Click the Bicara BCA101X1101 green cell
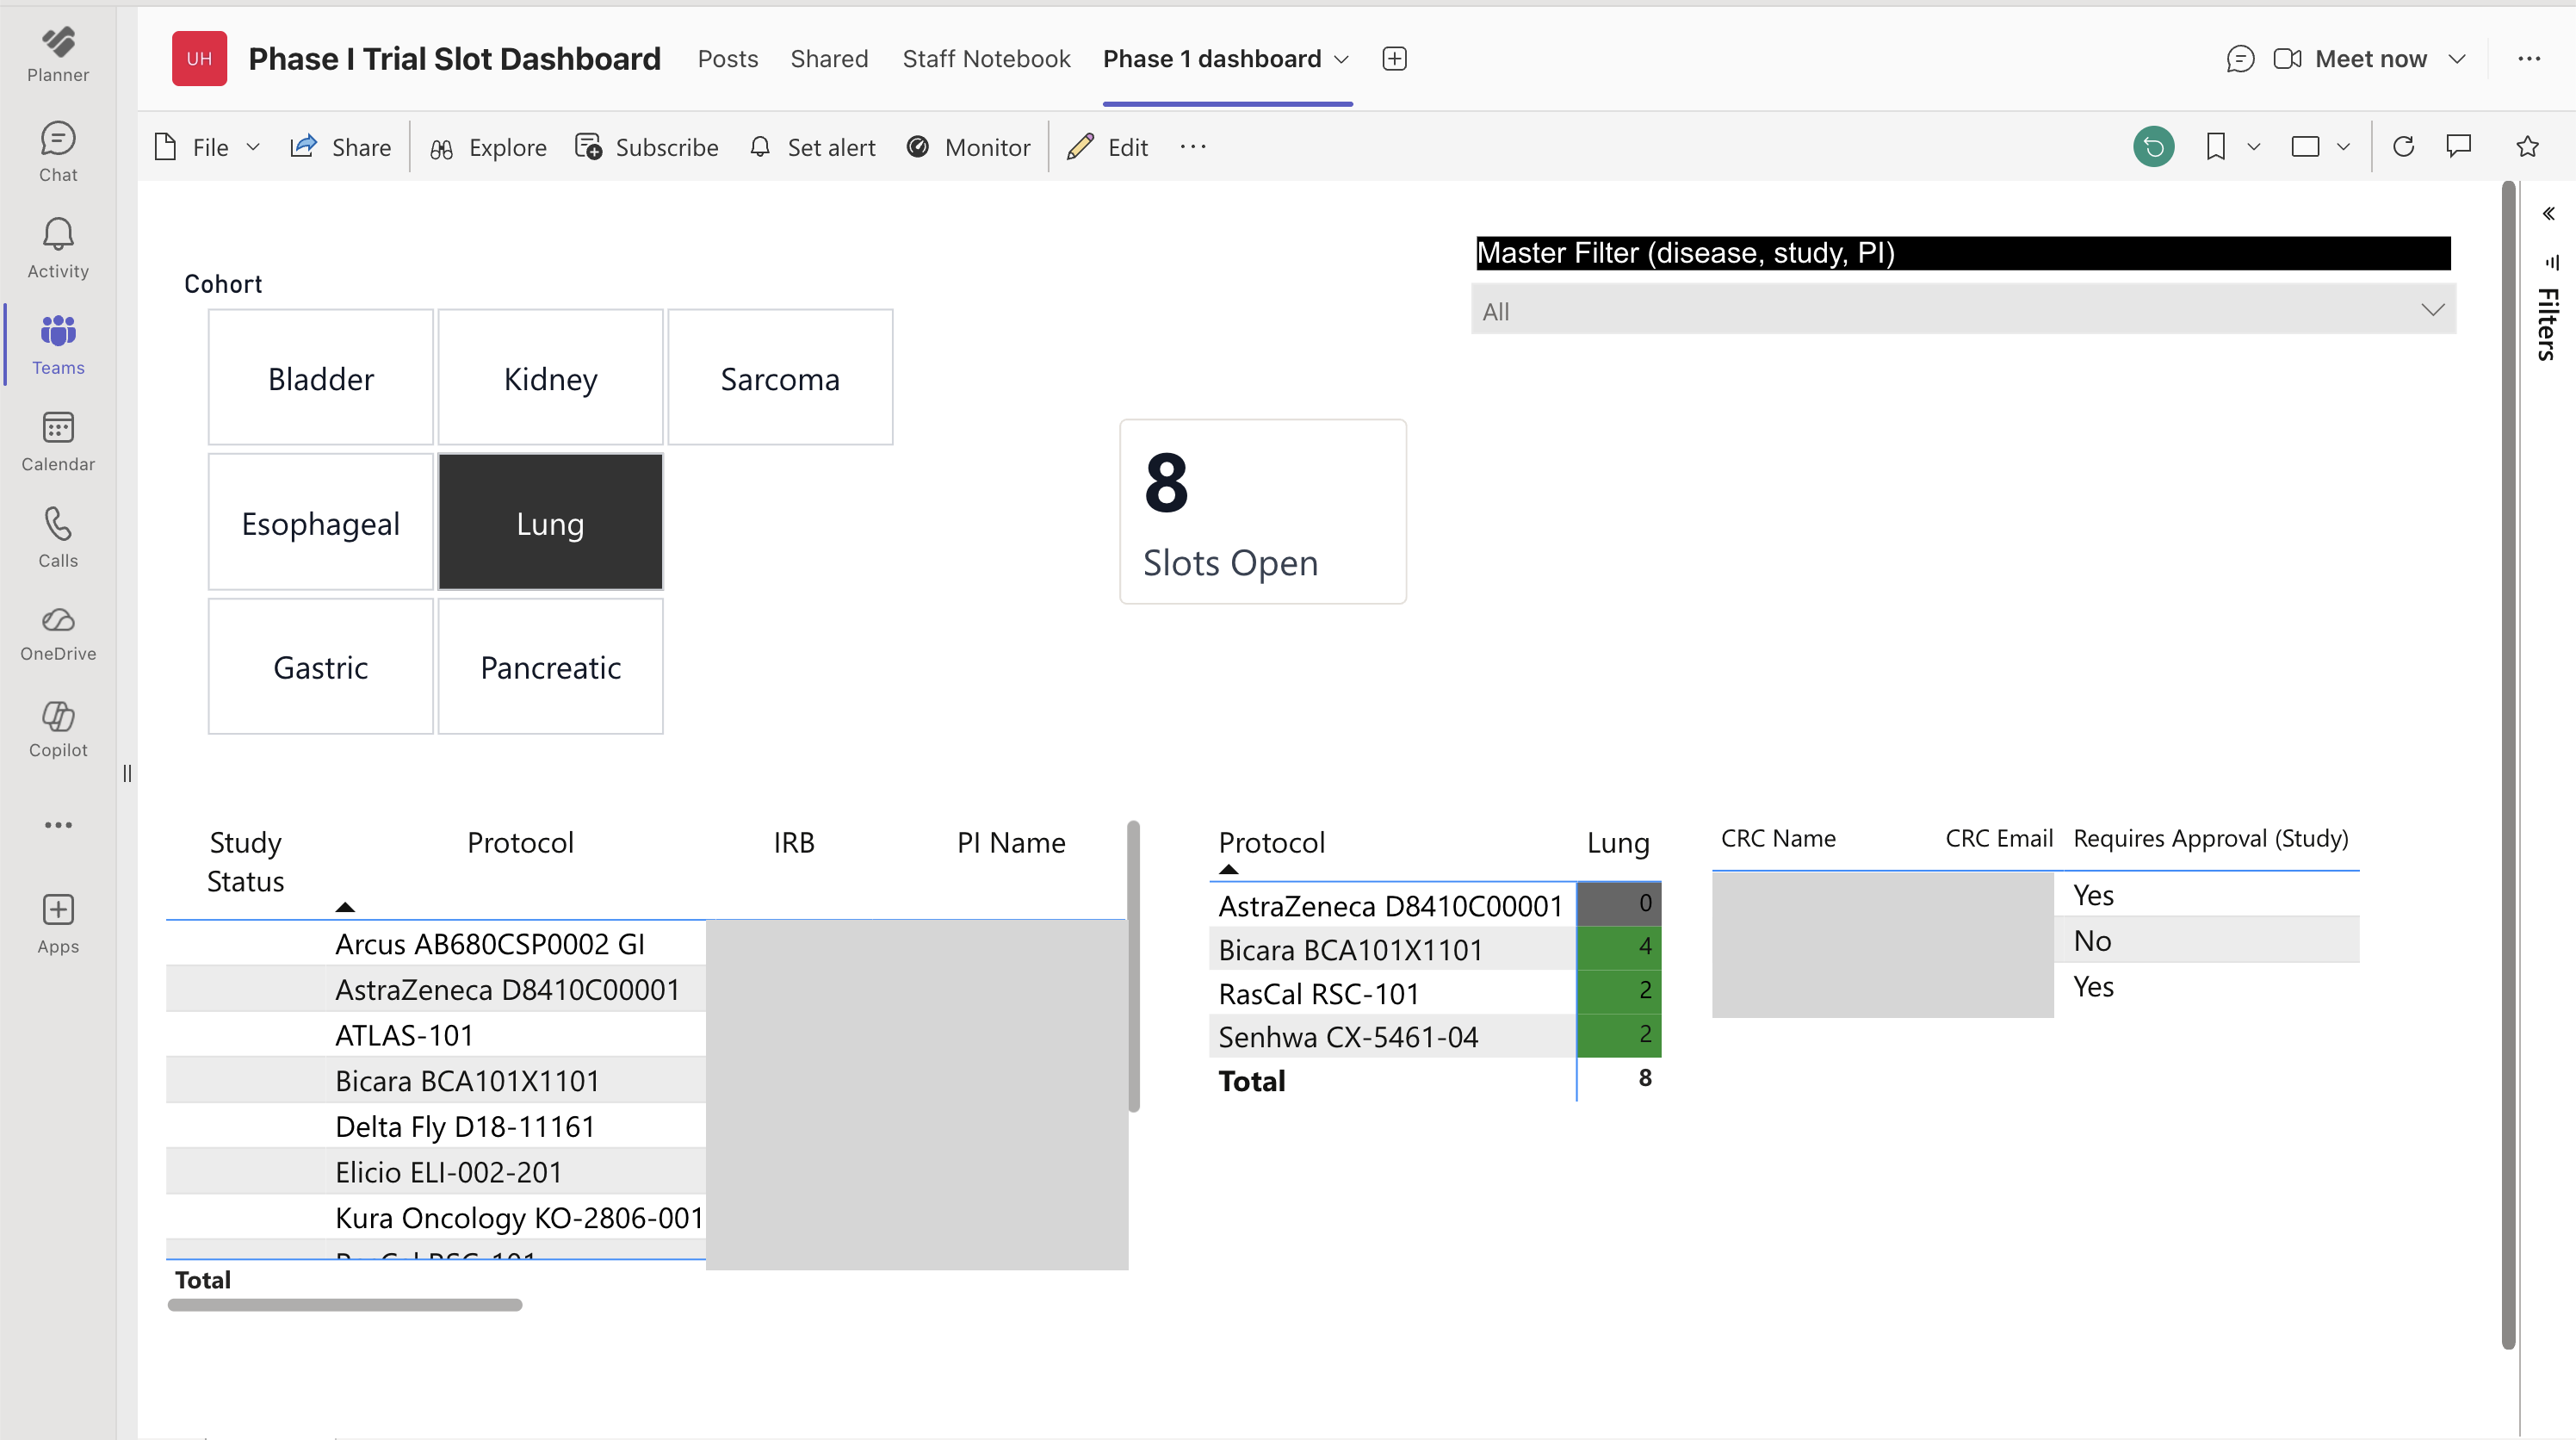 tap(1619, 947)
